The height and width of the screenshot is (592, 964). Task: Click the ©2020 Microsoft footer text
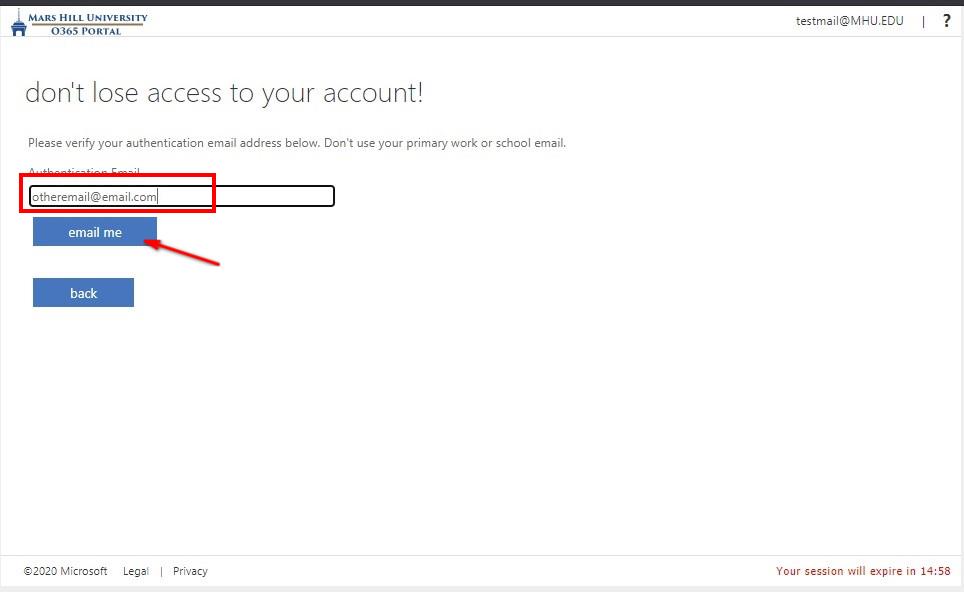(65, 571)
